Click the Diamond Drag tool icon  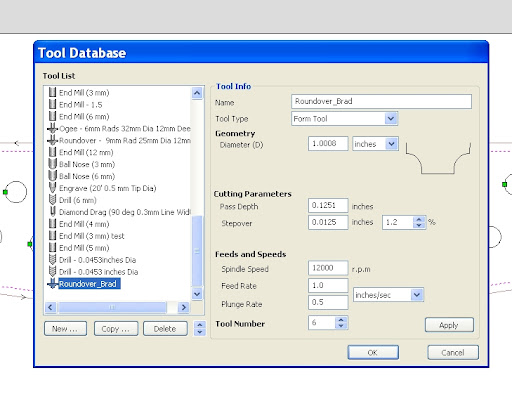pos(52,212)
